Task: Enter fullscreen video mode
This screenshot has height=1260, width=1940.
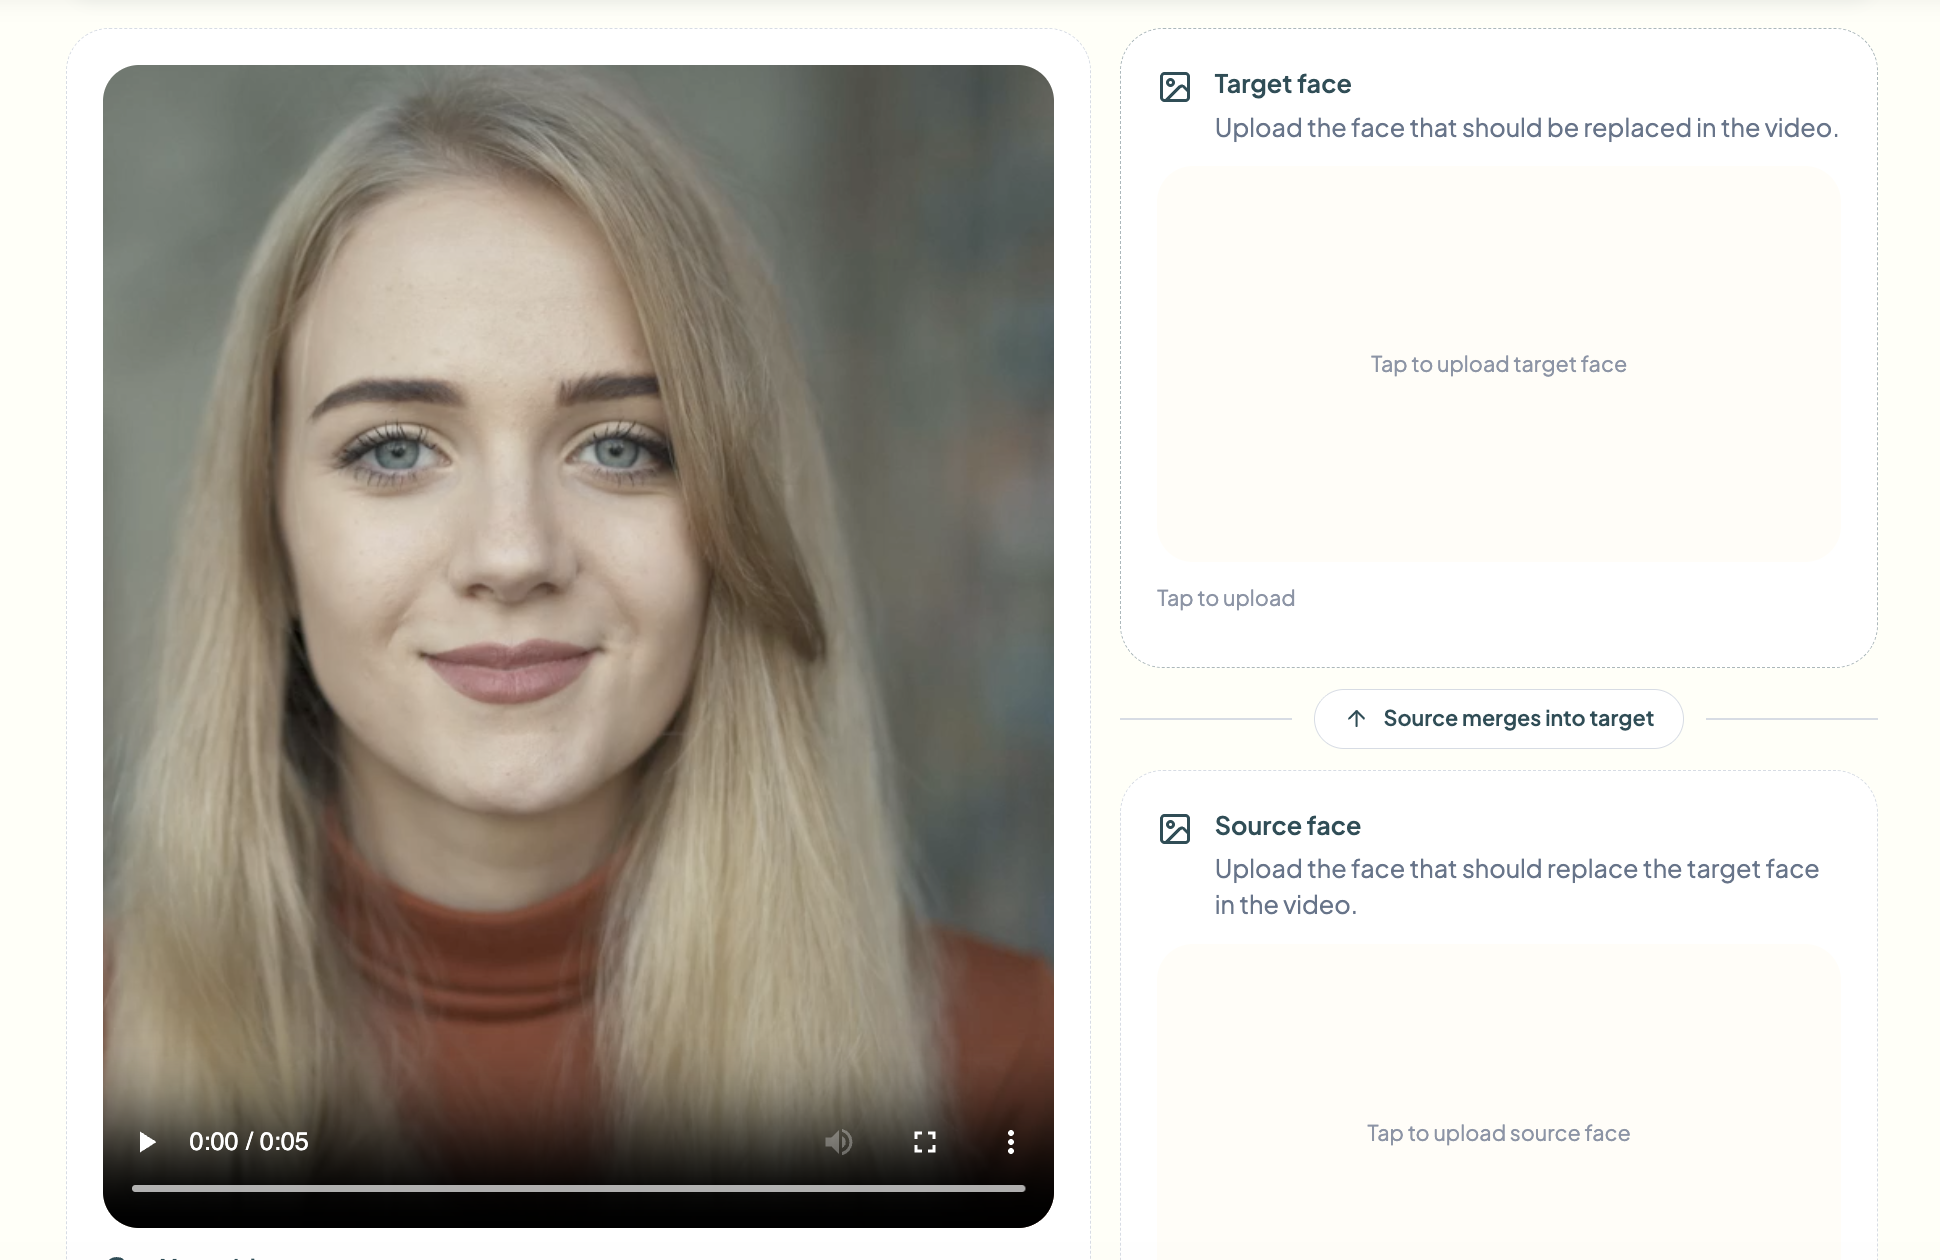Action: click(925, 1142)
